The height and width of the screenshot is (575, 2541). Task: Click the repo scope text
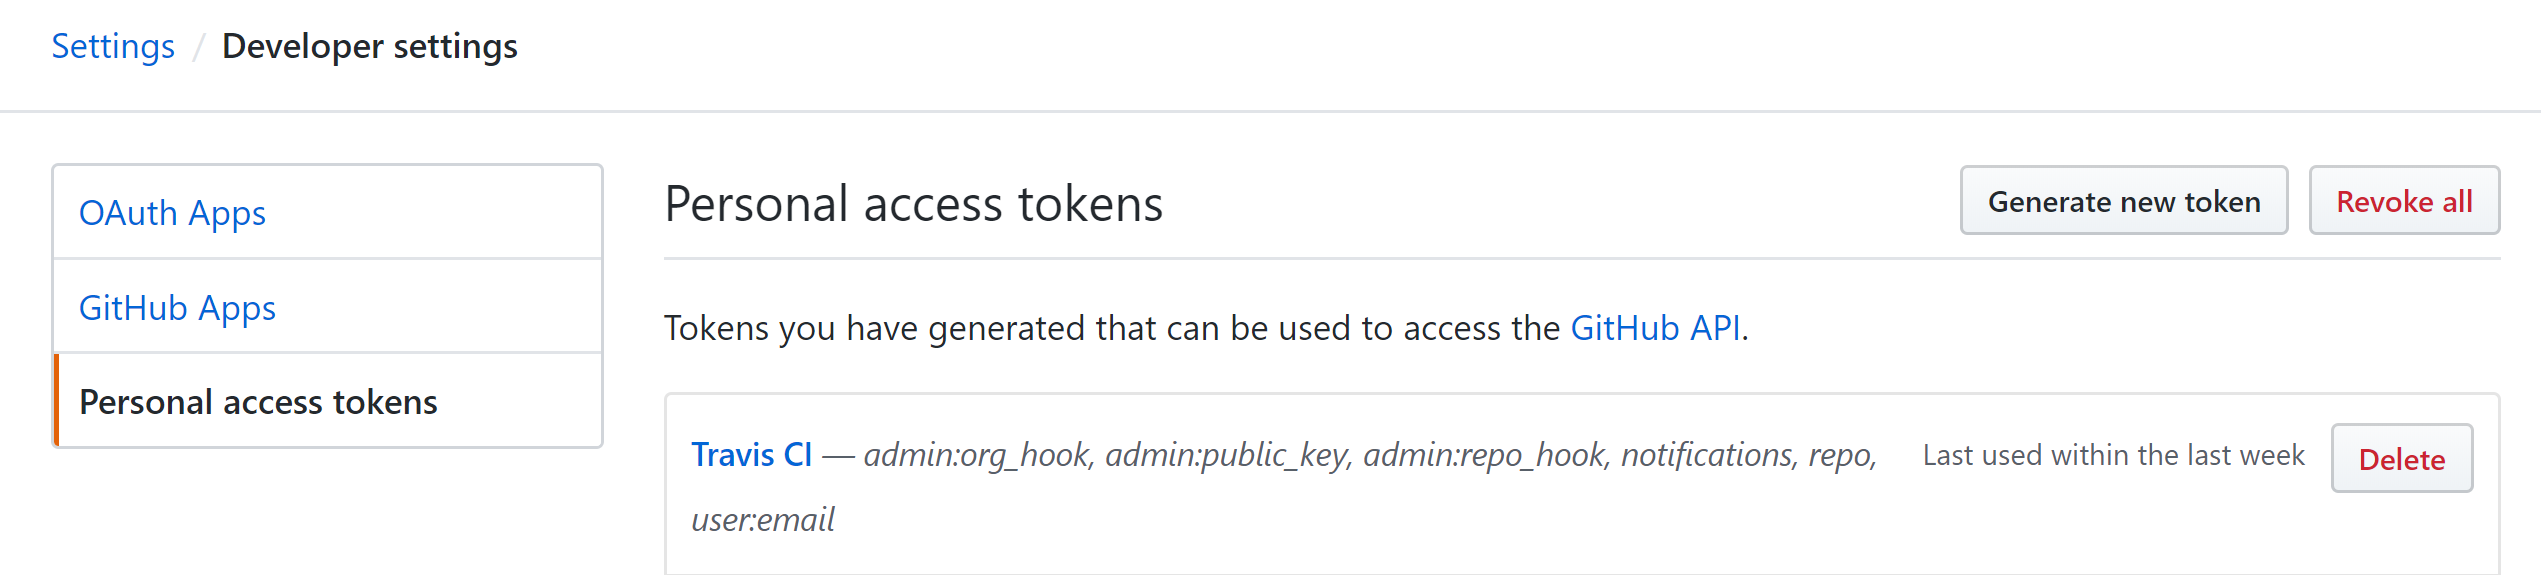point(1840,455)
